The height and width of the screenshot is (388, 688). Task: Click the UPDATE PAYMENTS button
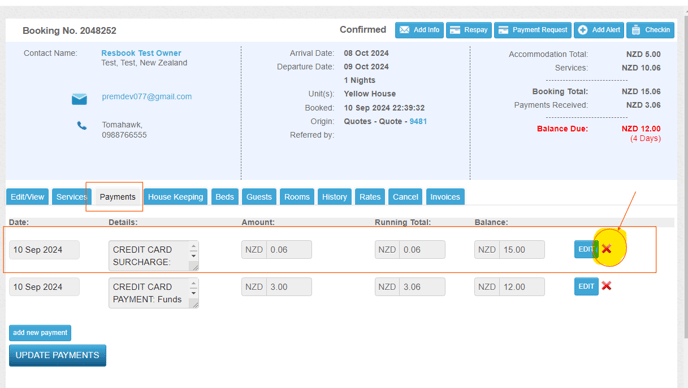tap(57, 355)
